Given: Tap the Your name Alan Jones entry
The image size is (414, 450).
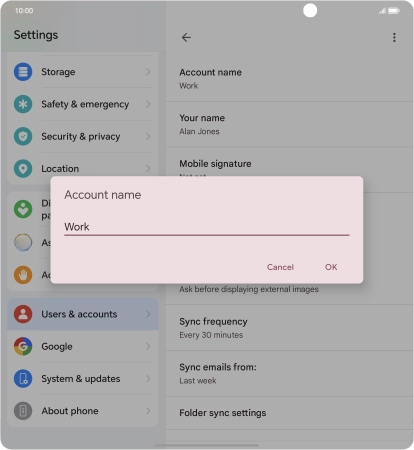Looking at the screenshot, I should [x=290, y=124].
